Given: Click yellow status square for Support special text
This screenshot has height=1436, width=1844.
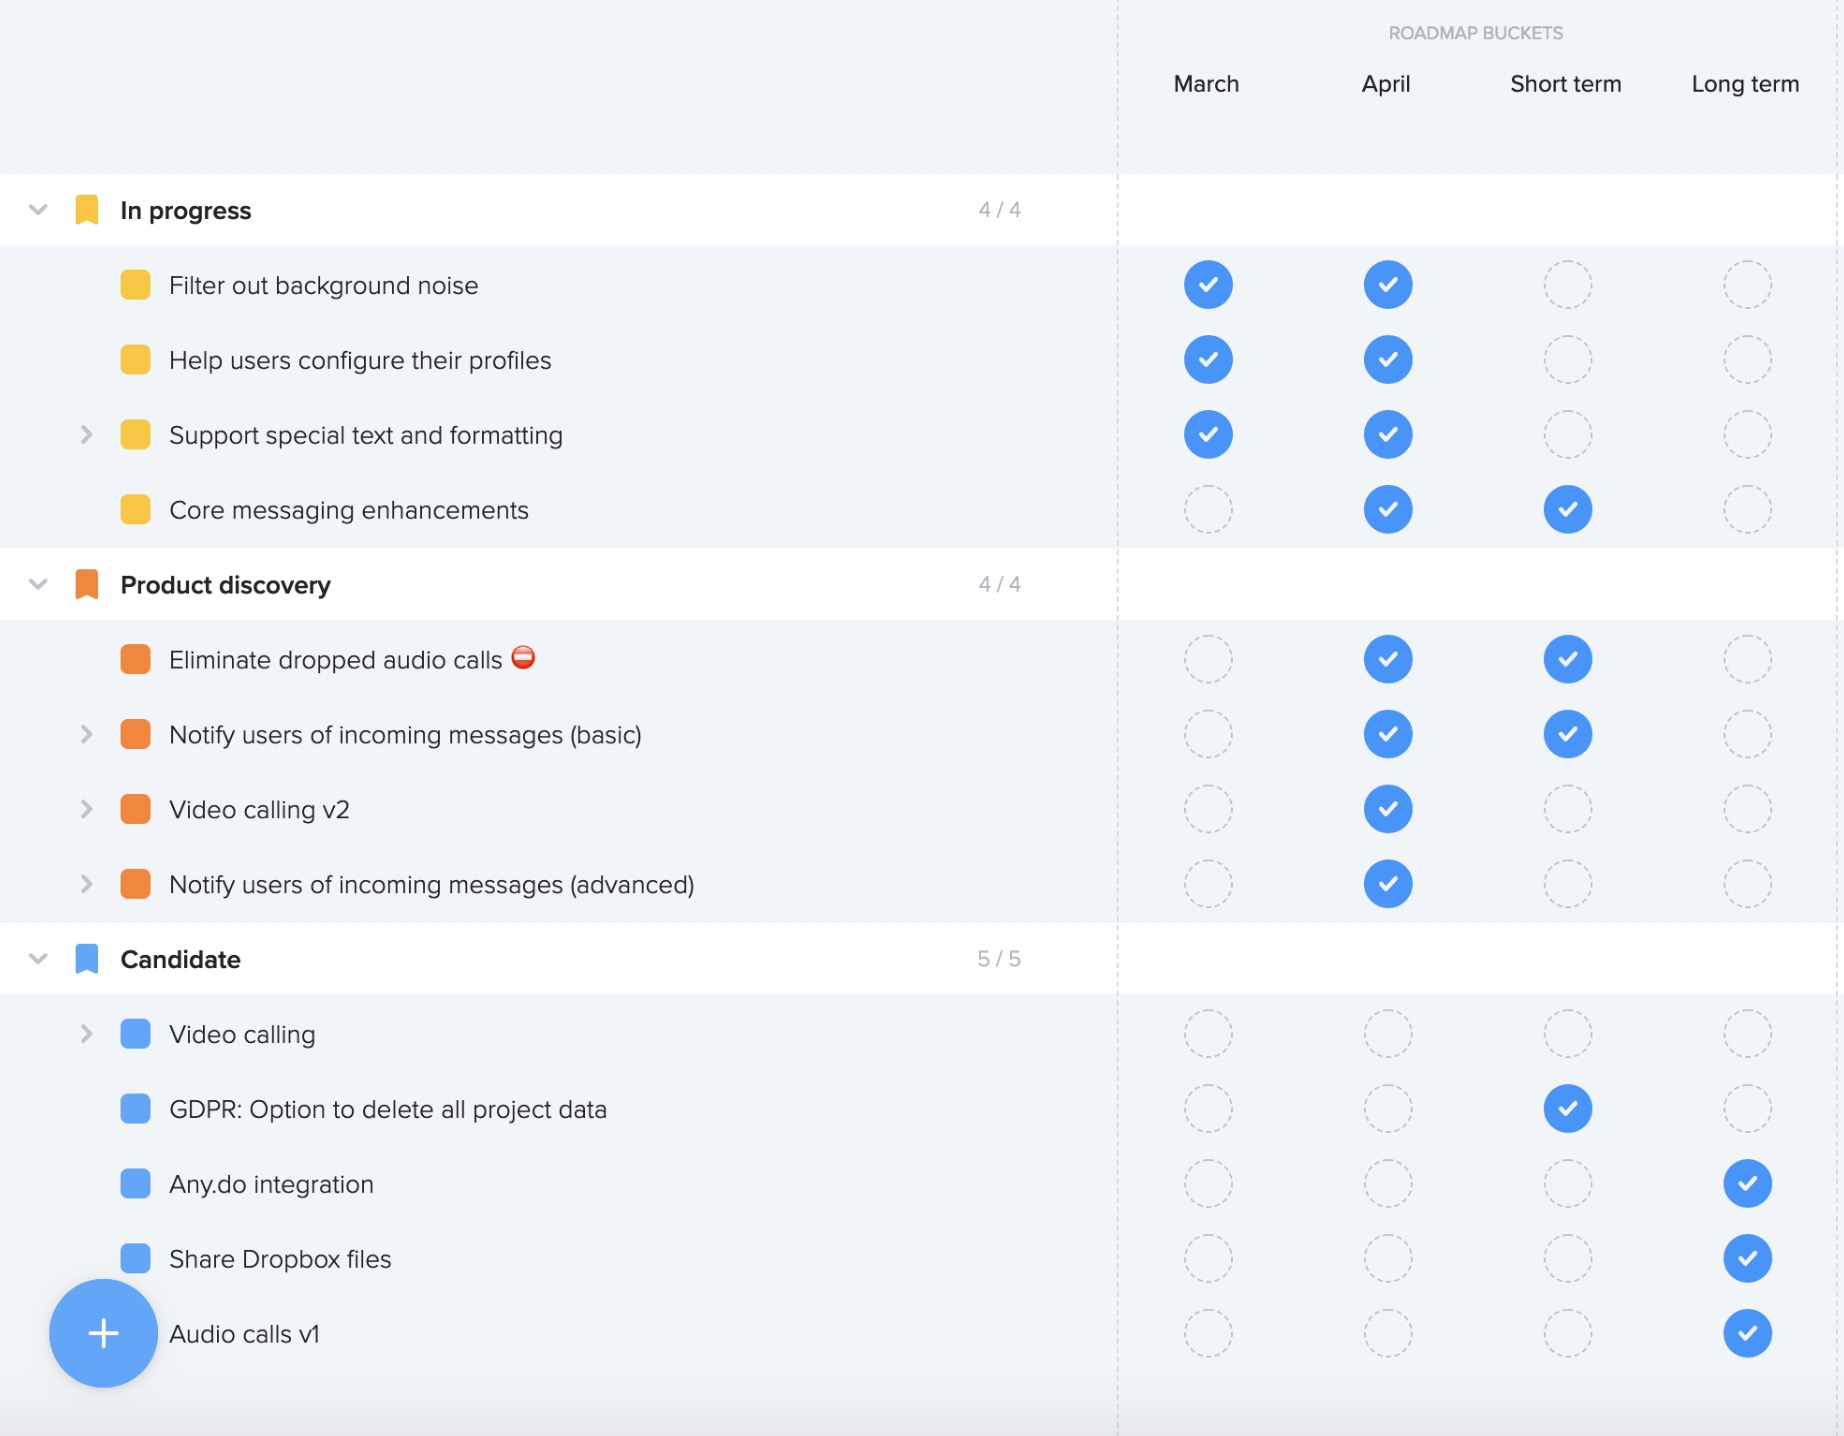Looking at the screenshot, I should [135, 435].
